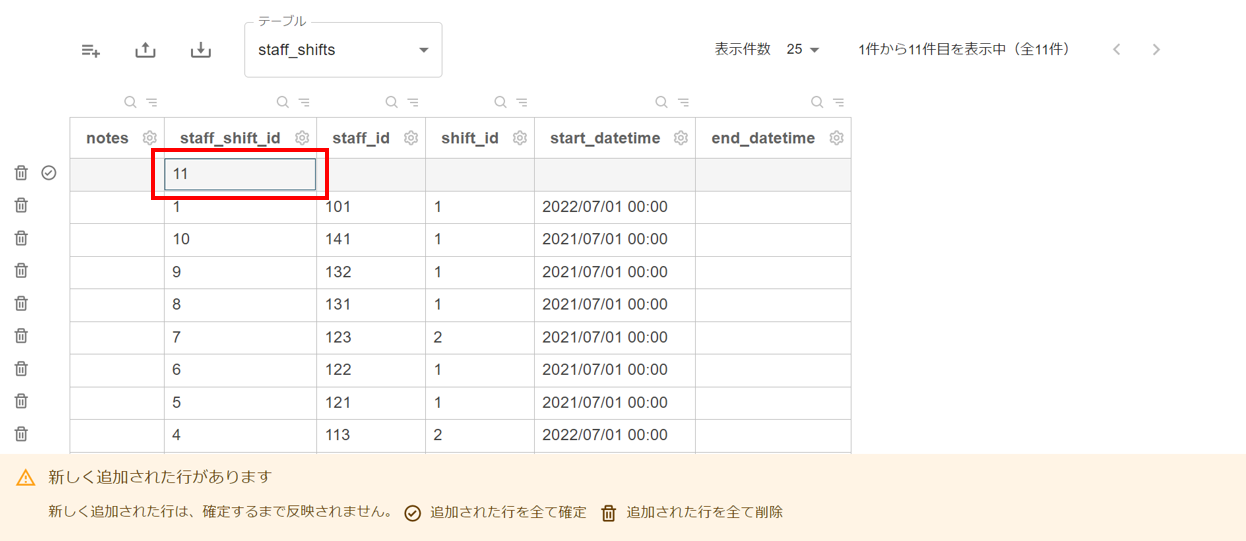Open notes column settings gear

(x=149, y=138)
